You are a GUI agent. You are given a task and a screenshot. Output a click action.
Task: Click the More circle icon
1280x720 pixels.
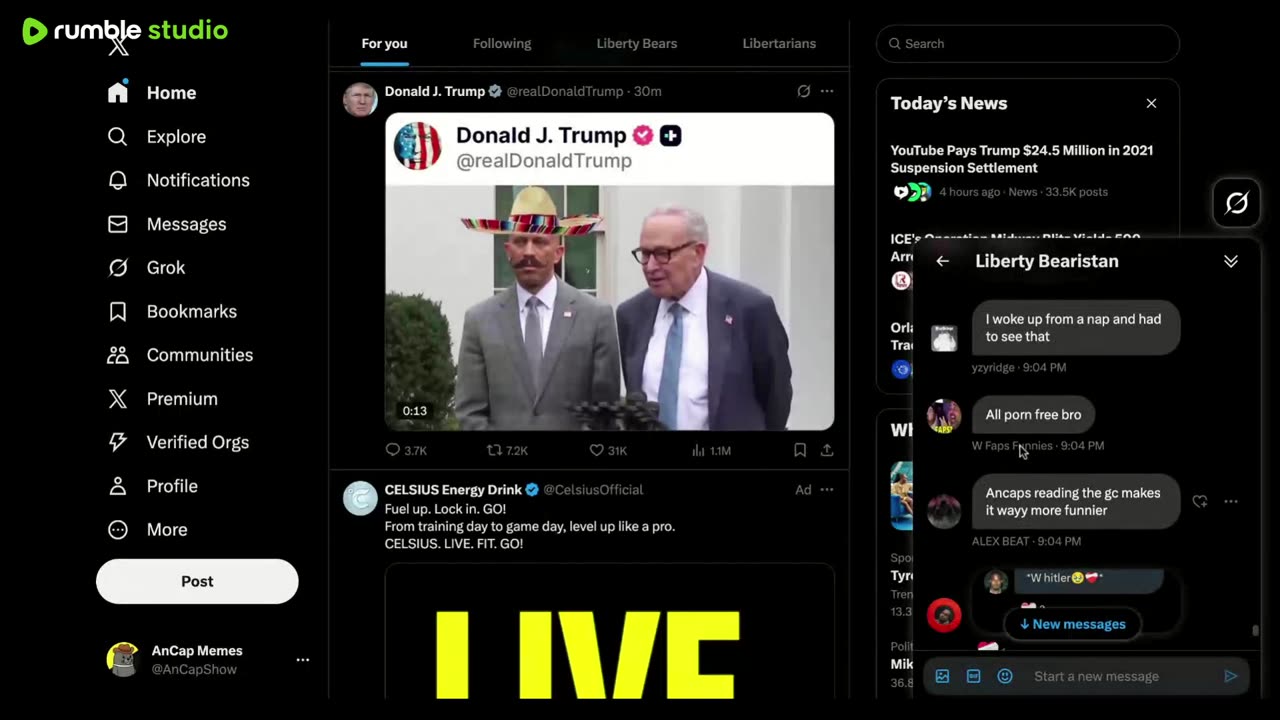tap(118, 530)
